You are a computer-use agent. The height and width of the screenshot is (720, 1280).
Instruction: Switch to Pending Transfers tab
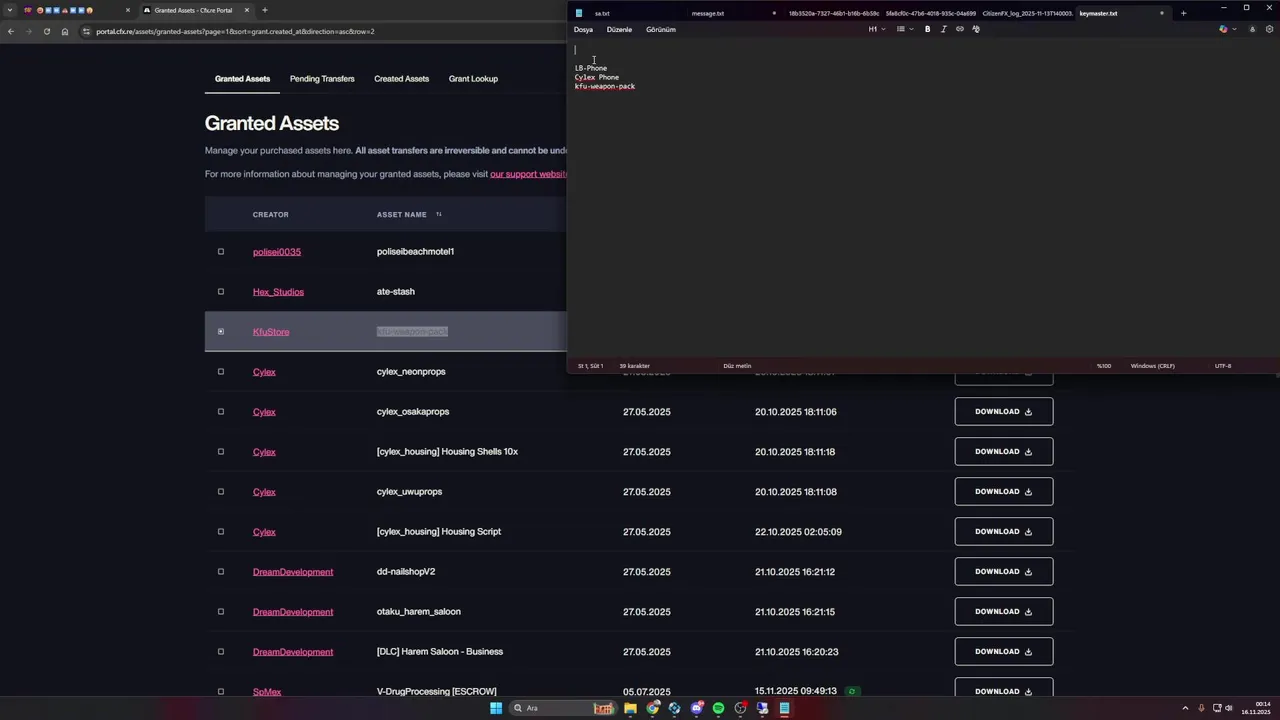pyautogui.click(x=322, y=79)
